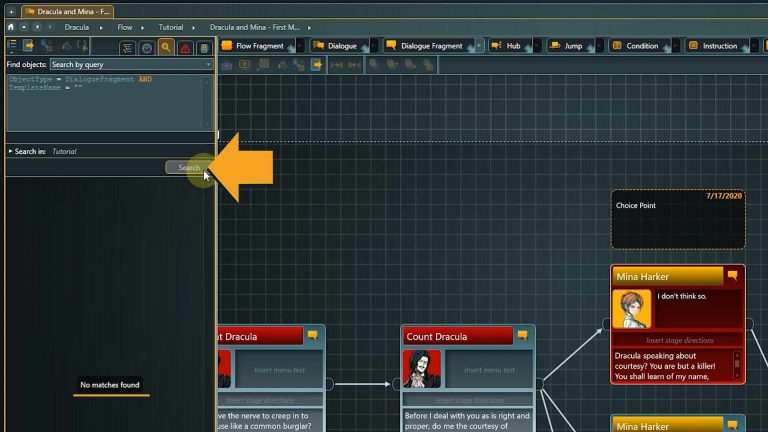
Task: Expand the Jump template arrow
Action: coord(599,46)
